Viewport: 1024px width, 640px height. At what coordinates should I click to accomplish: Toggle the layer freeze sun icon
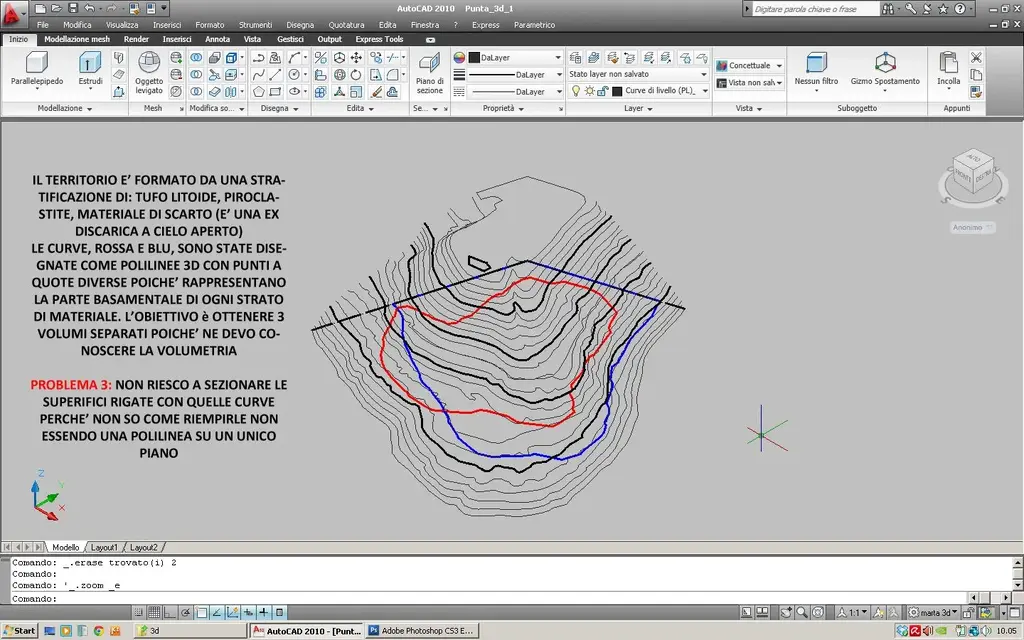(x=589, y=91)
